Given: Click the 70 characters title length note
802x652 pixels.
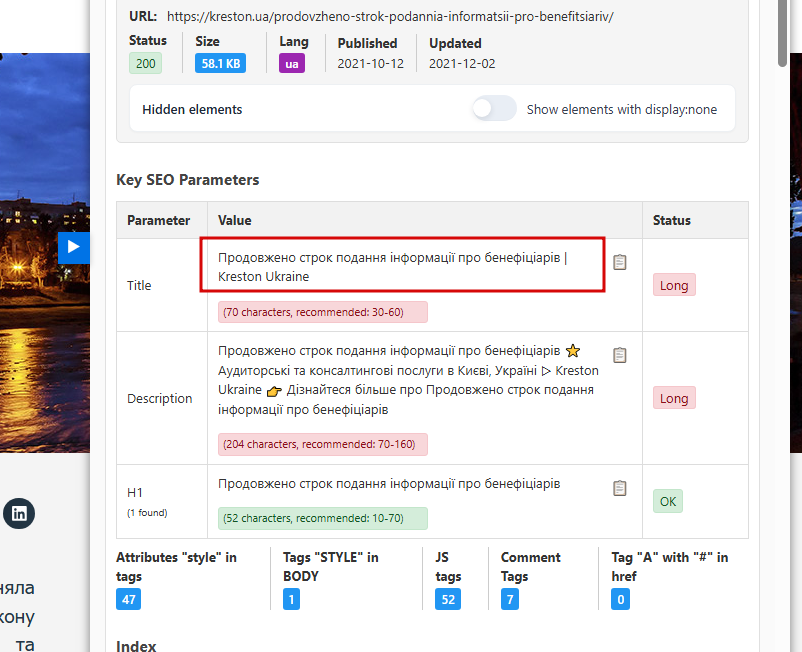Looking at the screenshot, I should pos(323,312).
